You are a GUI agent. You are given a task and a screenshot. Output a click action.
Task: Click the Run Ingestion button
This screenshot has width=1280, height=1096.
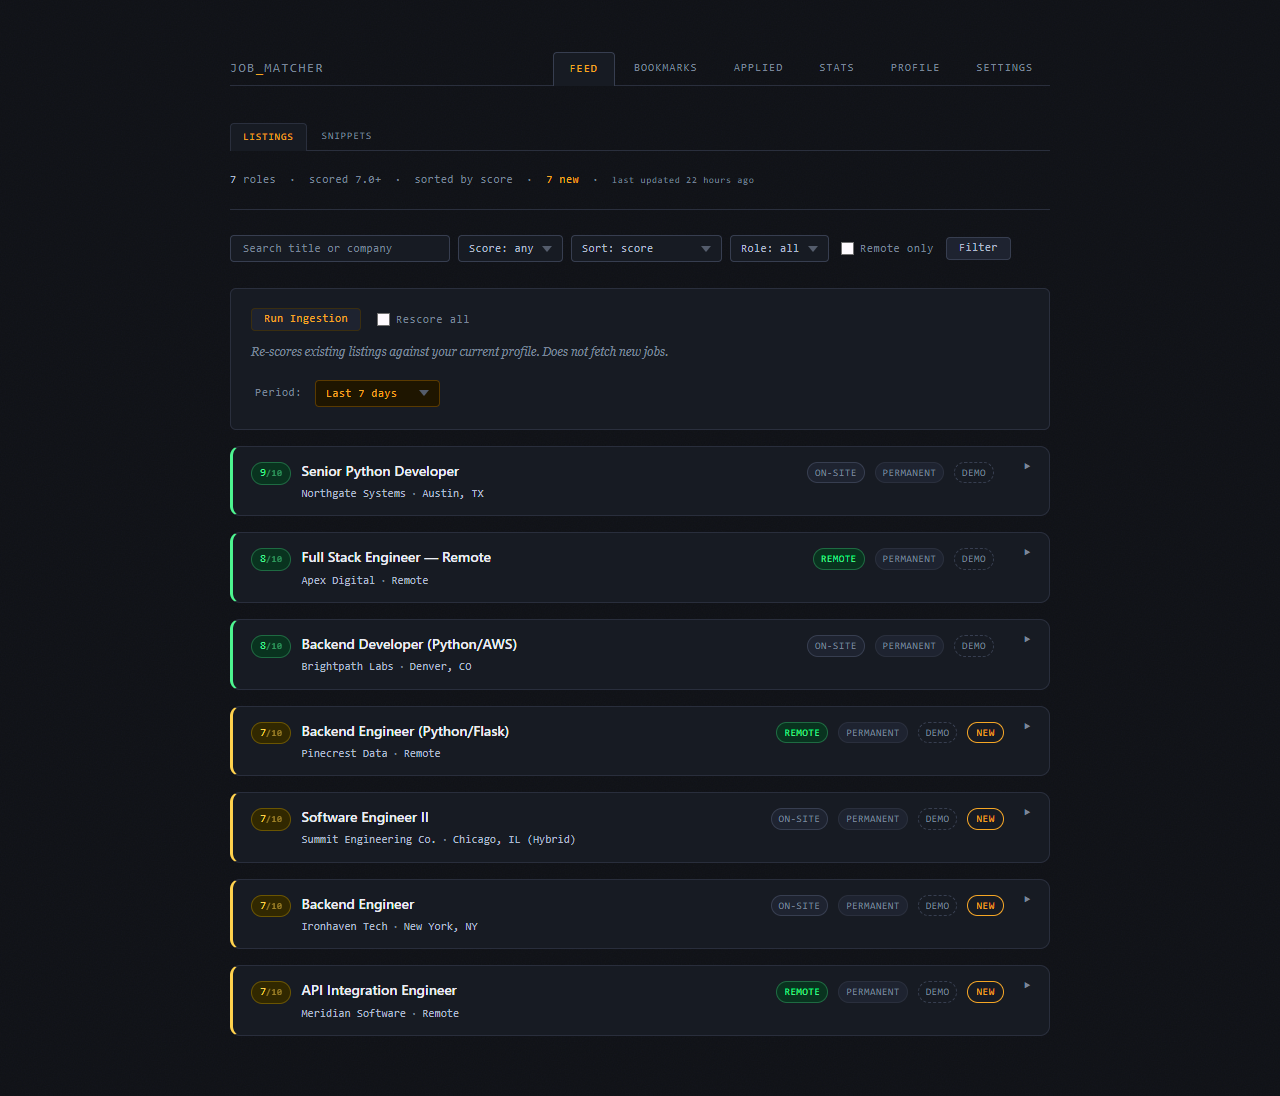pyautogui.click(x=306, y=319)
